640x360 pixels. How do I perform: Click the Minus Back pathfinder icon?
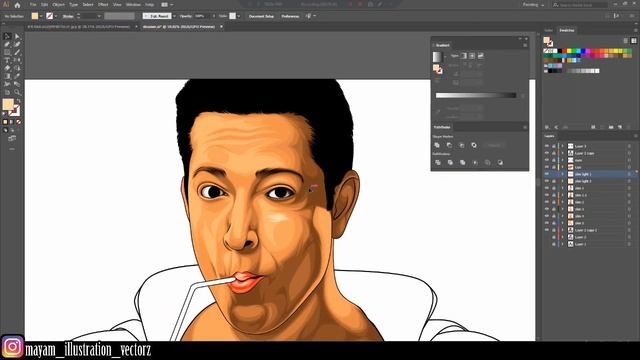(x=500, y=162)
